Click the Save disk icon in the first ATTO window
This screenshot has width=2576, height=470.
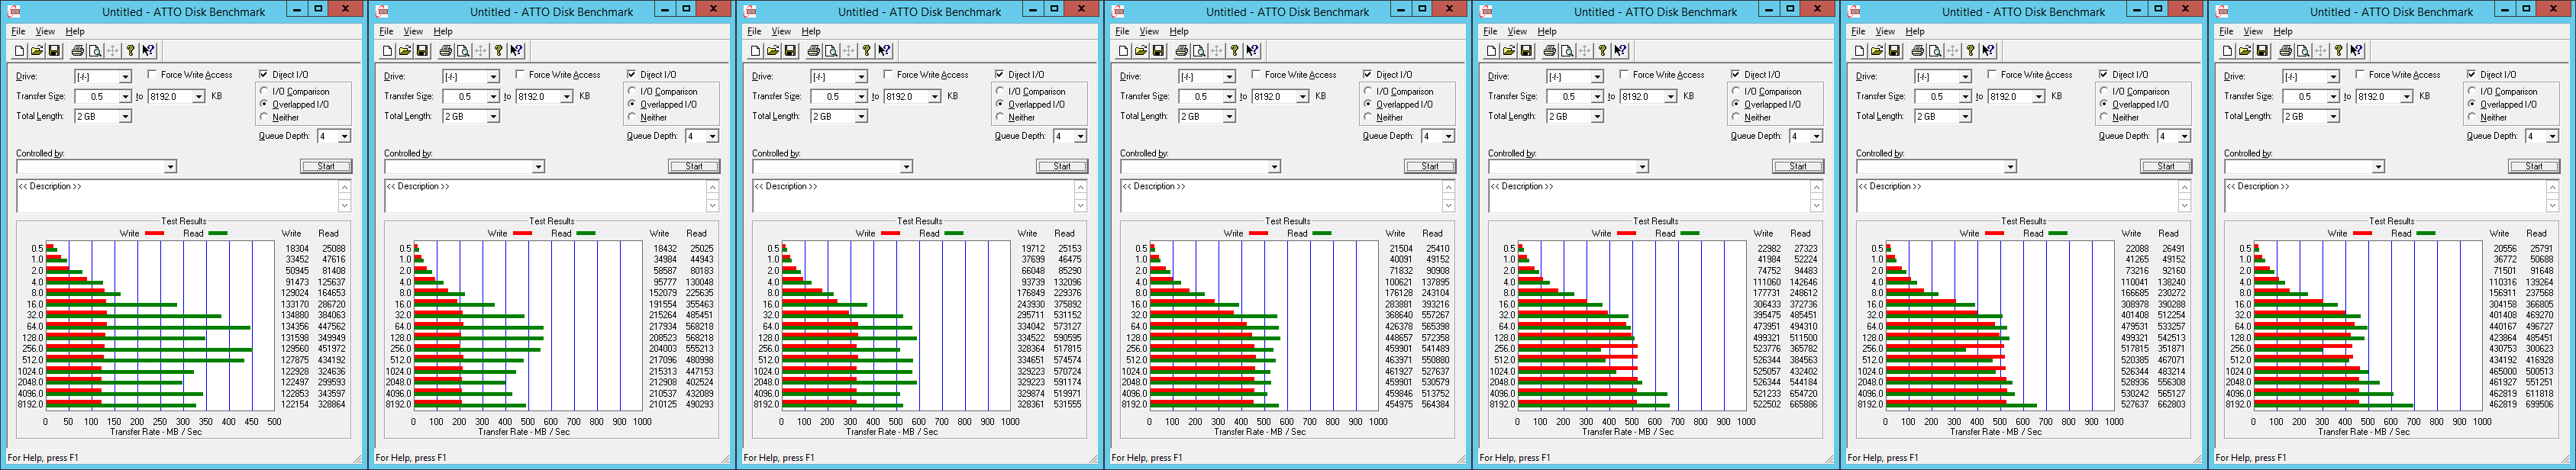54,51
